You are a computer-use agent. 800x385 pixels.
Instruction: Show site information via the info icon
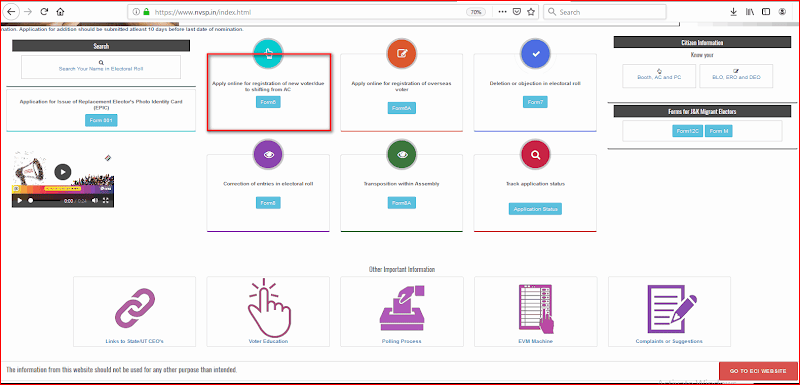coord(136,12)
